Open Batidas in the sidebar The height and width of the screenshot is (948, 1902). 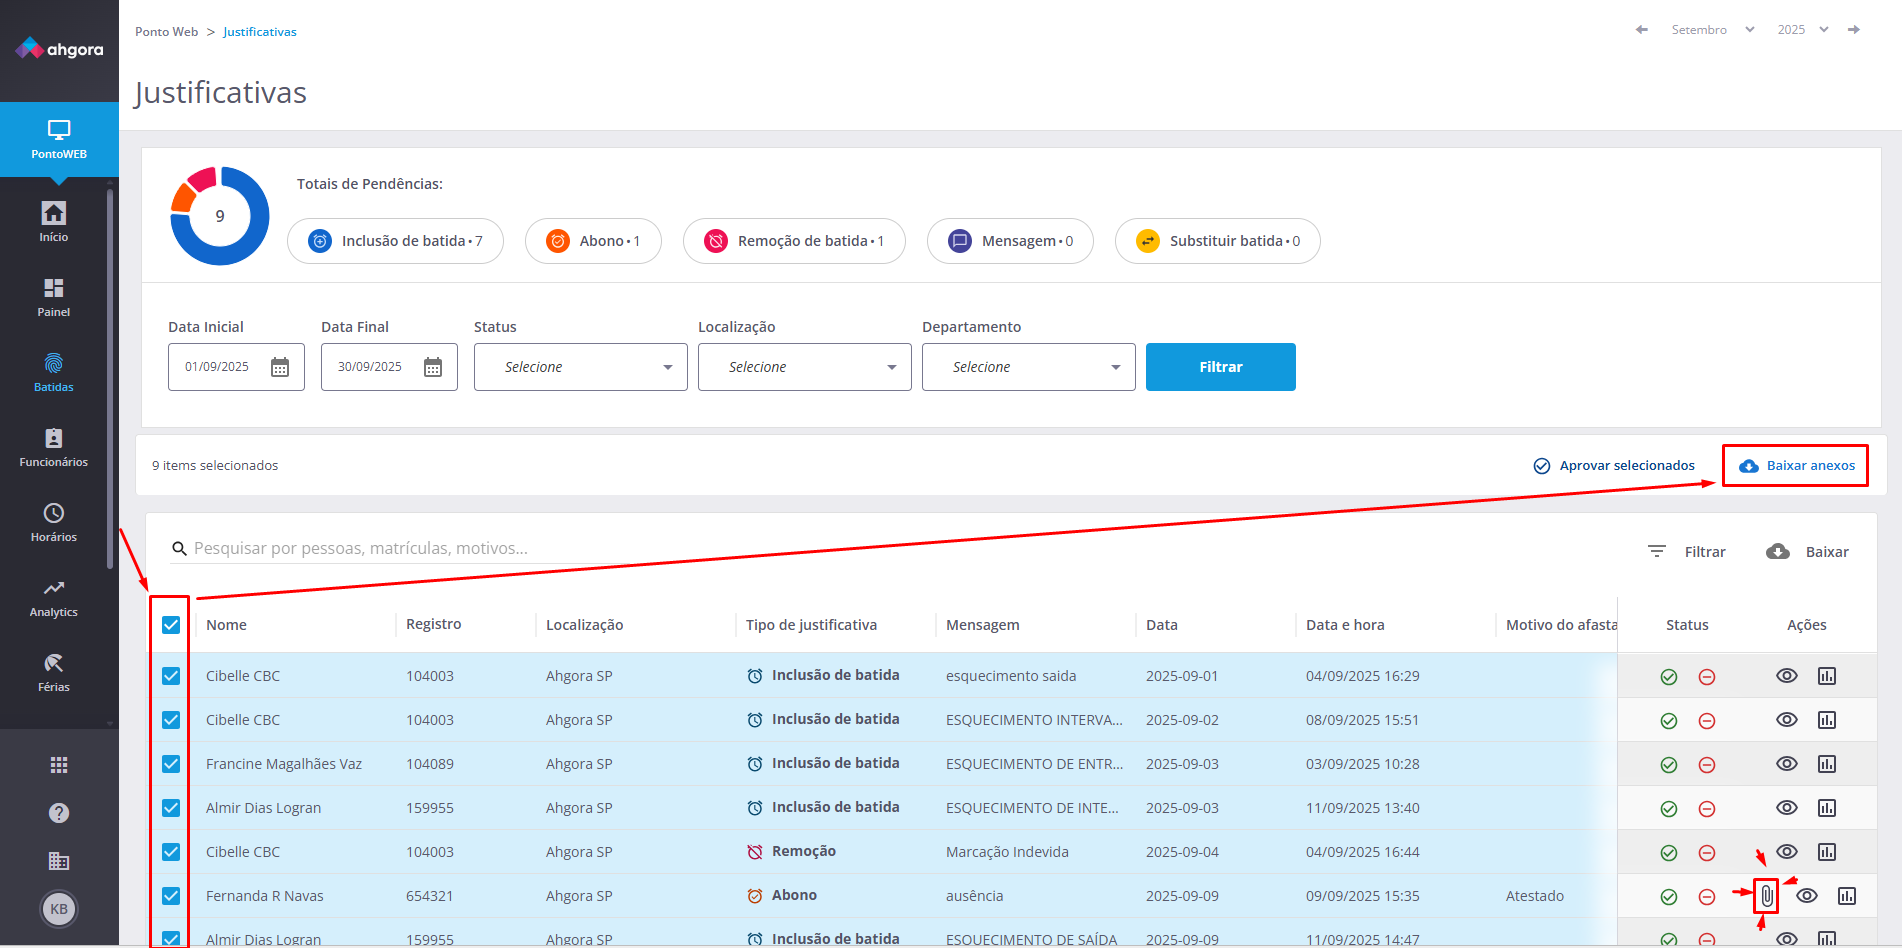pos(54,372)
